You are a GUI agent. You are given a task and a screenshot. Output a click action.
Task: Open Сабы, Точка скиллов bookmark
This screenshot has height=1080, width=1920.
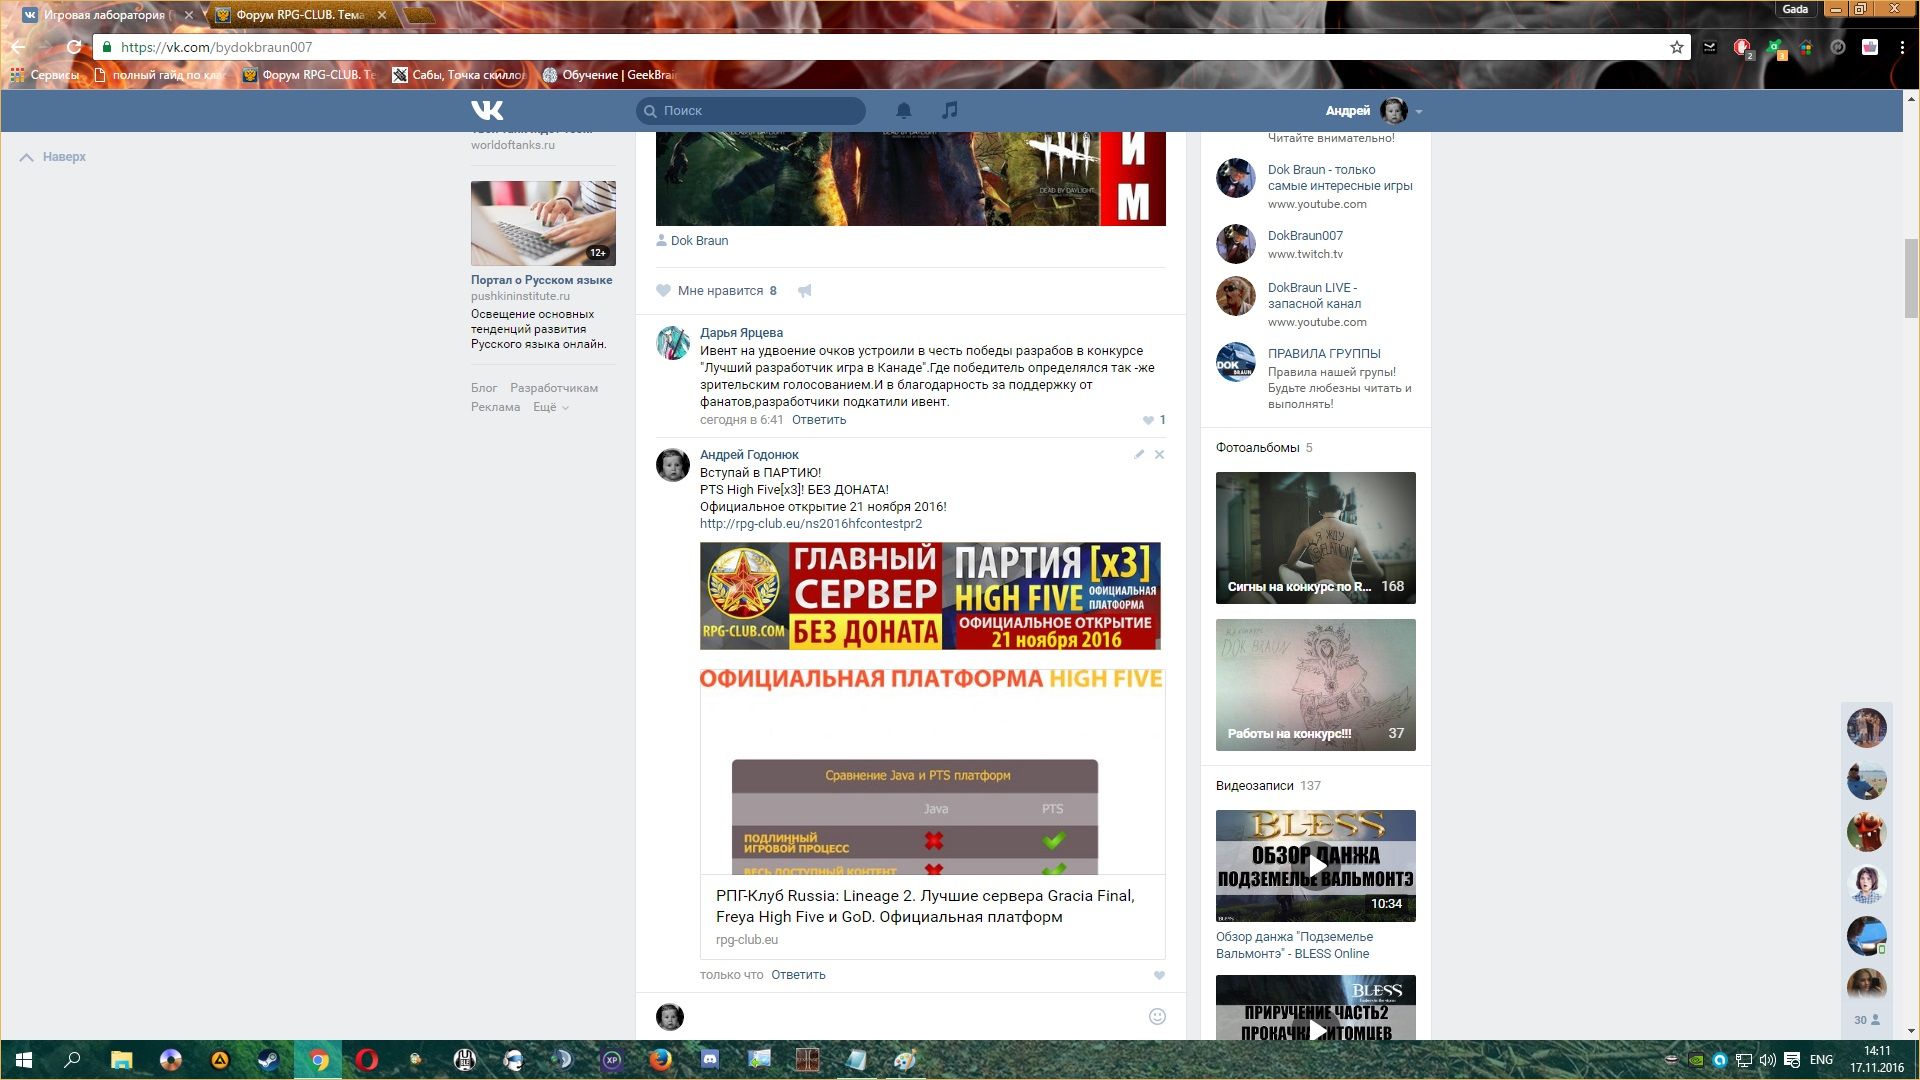click(x=459, y=75)
